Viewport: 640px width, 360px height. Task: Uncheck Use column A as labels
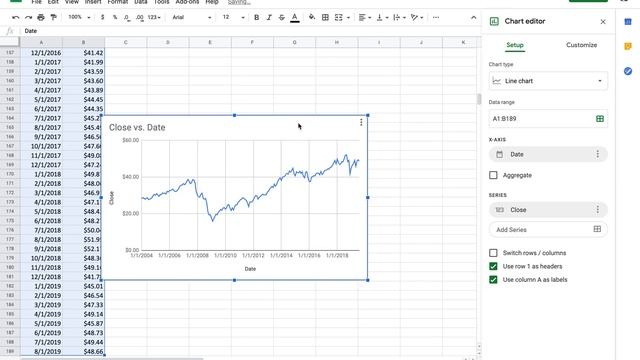(493, 280)
